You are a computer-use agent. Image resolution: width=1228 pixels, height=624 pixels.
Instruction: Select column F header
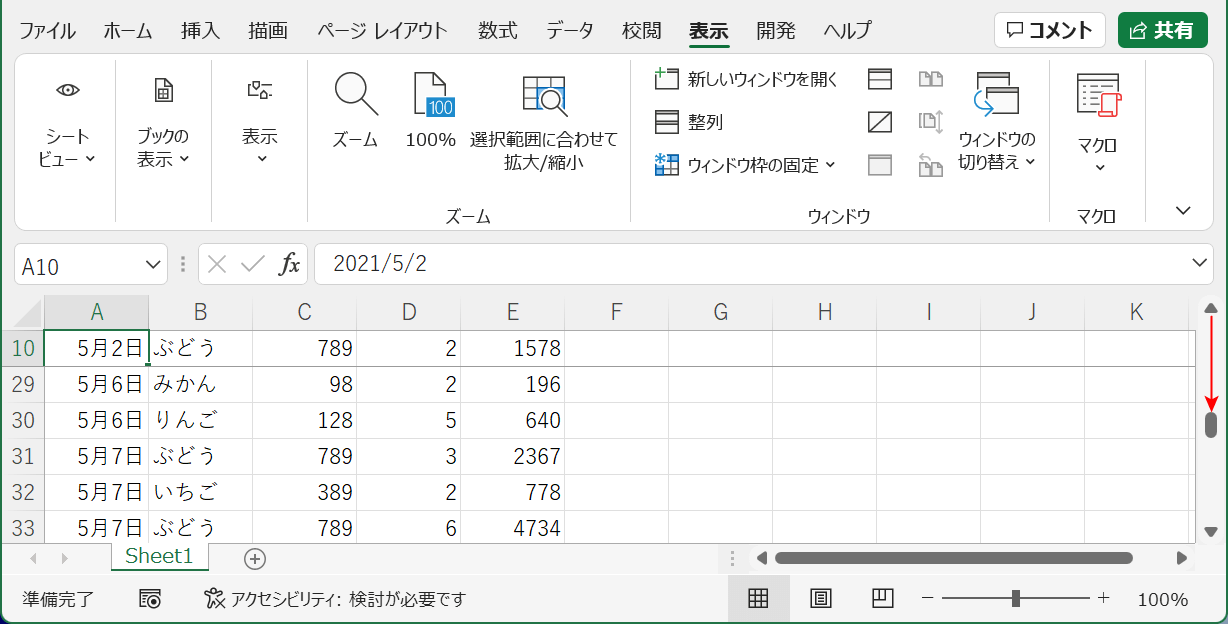[x=617, y=312]
